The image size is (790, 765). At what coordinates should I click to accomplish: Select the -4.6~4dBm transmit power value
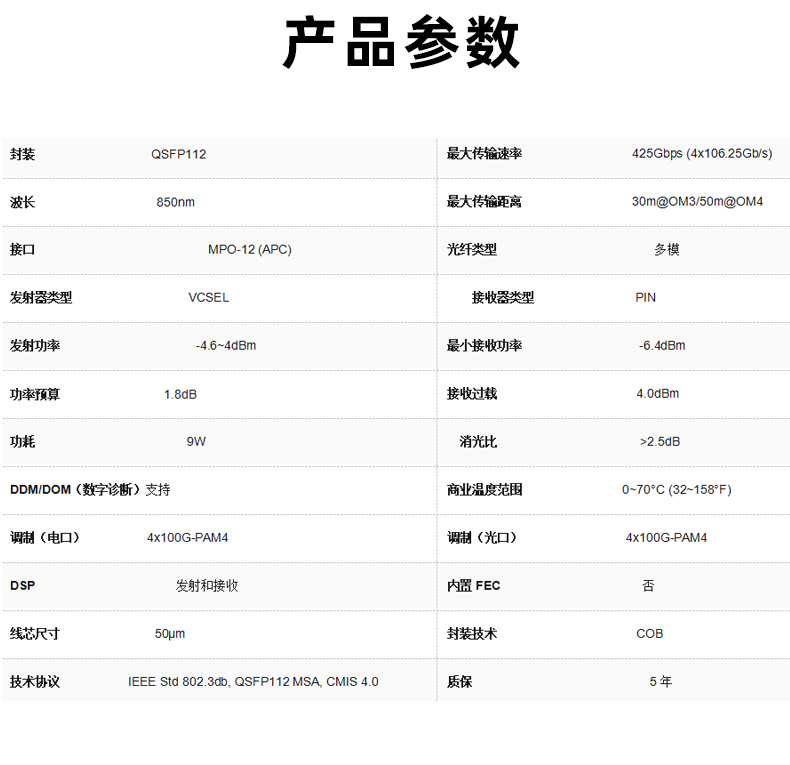coord(225,346)
